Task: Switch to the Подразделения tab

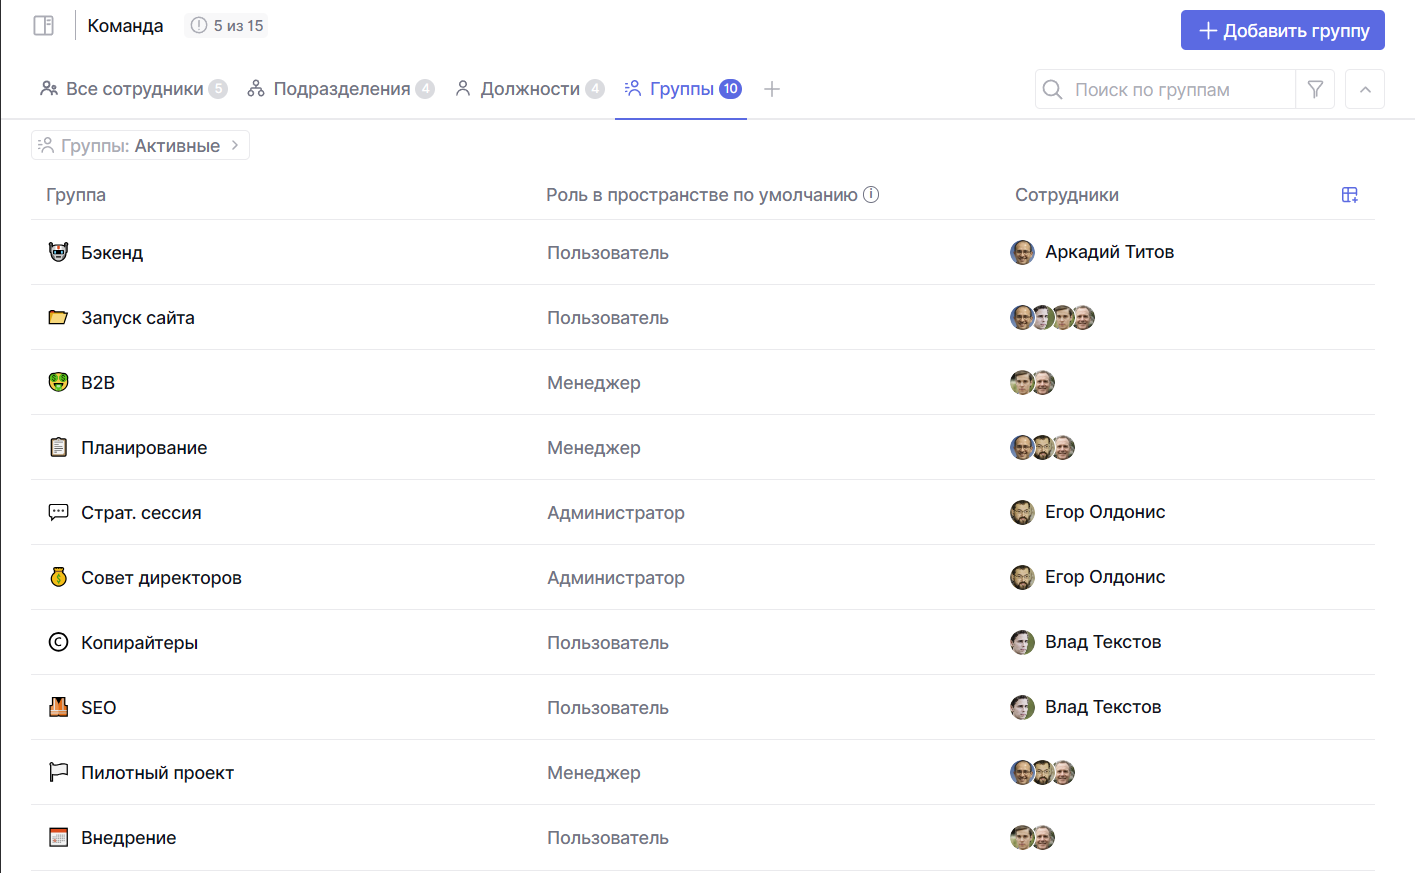Action: click(x=340, y=89)
